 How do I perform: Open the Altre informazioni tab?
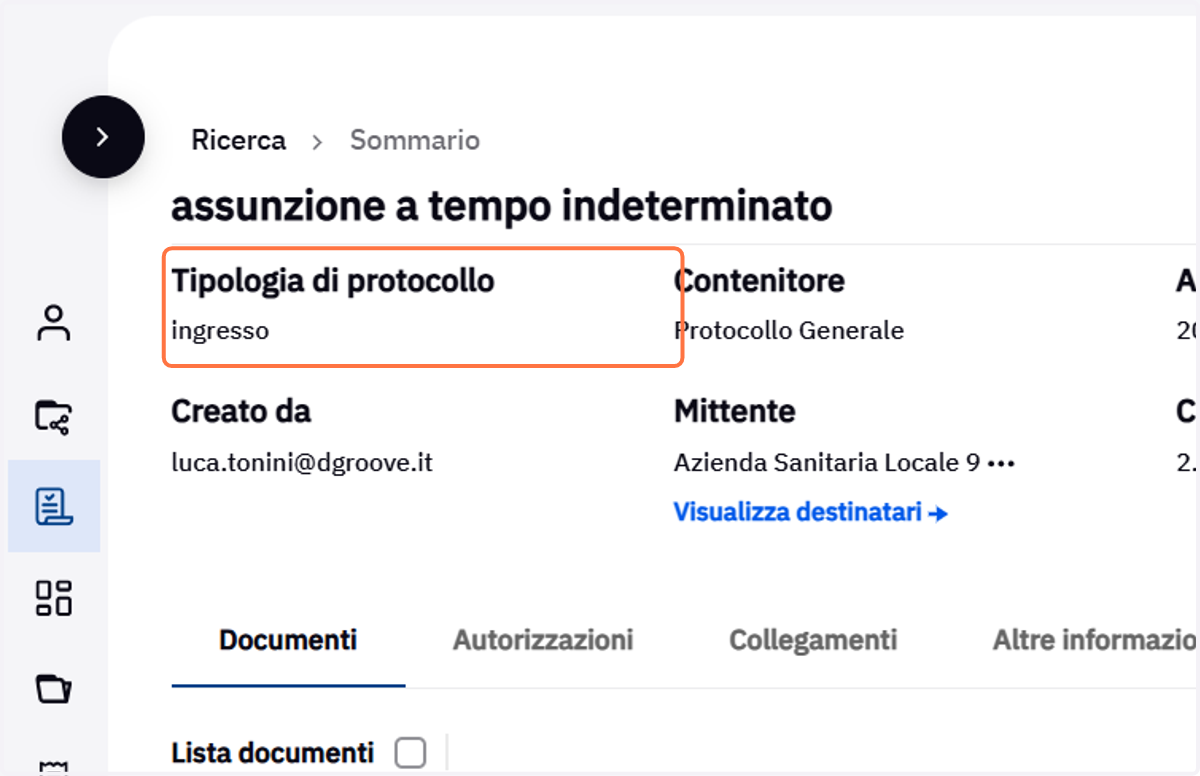pos(1096,640)
